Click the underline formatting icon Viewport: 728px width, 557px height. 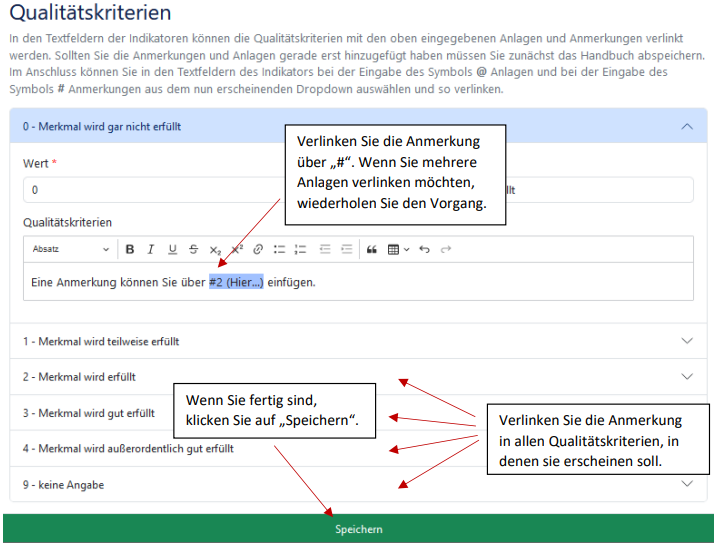(172, 249)
